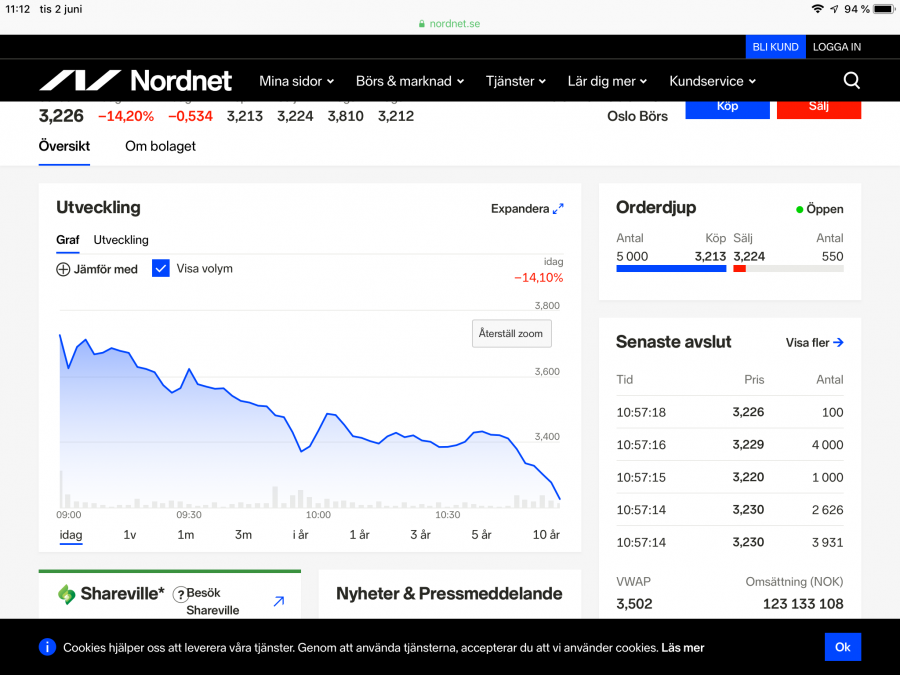900x675 pixels.
Task: Click the LOGGA IN link
Action: (836, 47)
